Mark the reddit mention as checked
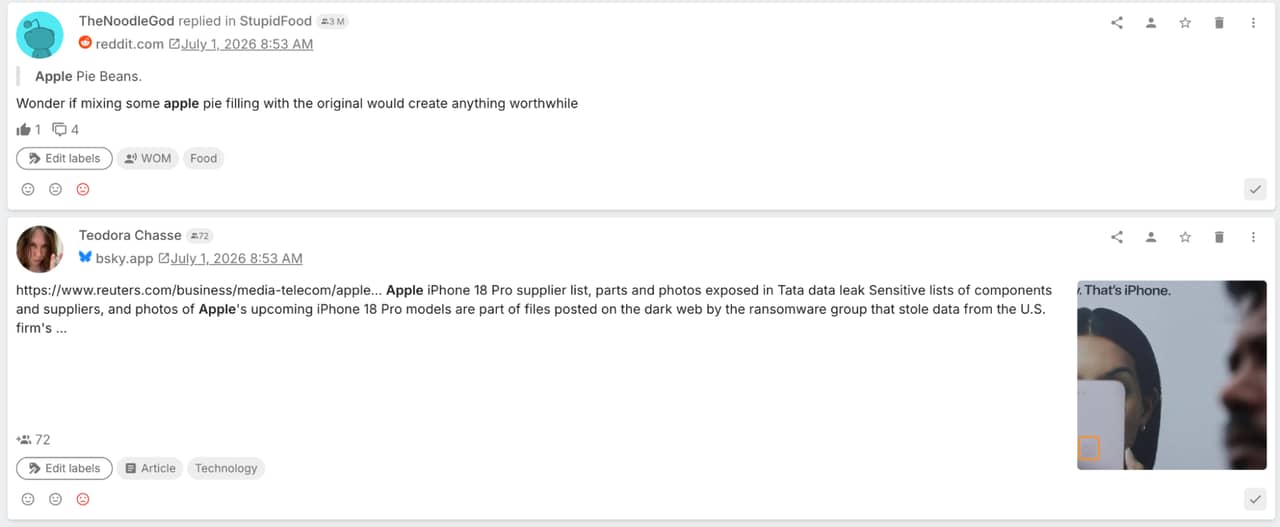This screenshot has height=527, width=1280. pyautogui.click(x=1256, y=189)
